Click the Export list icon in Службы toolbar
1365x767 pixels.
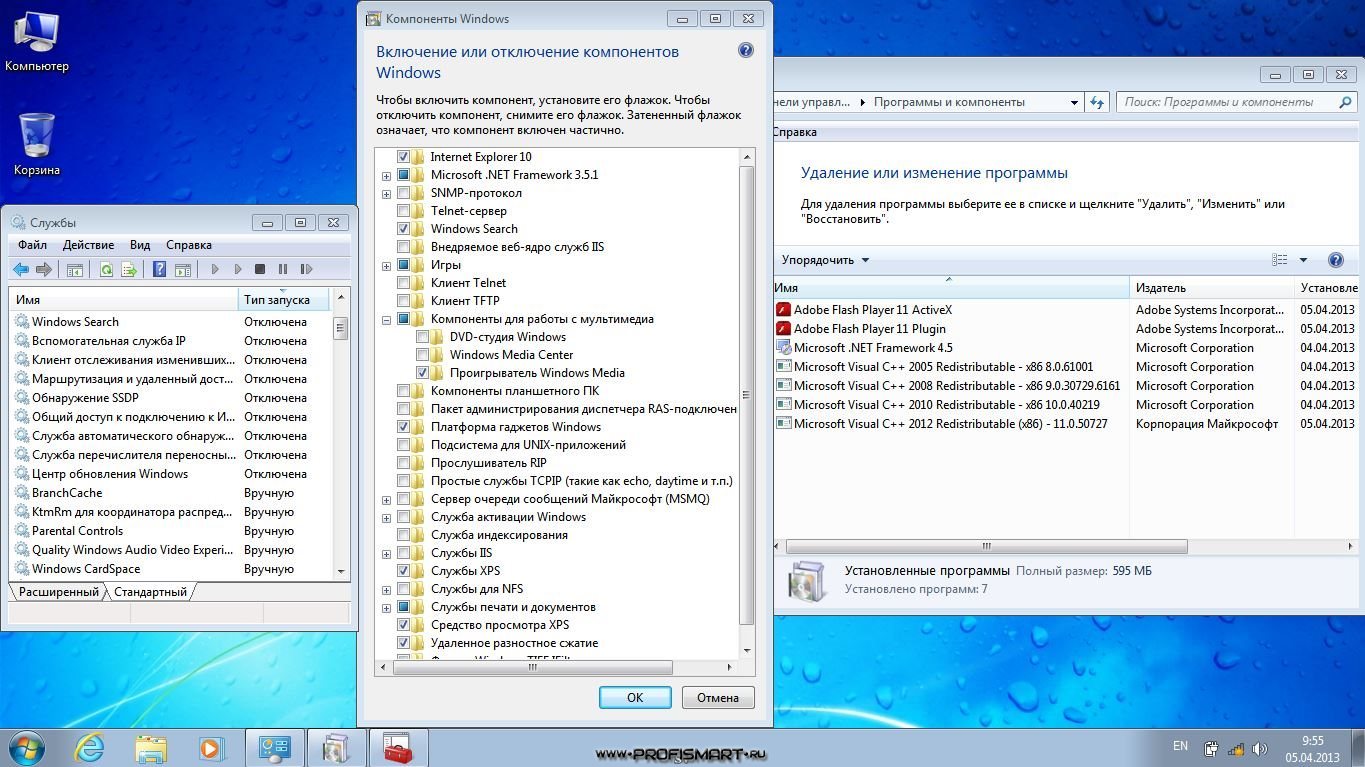(x=129, y=269)
